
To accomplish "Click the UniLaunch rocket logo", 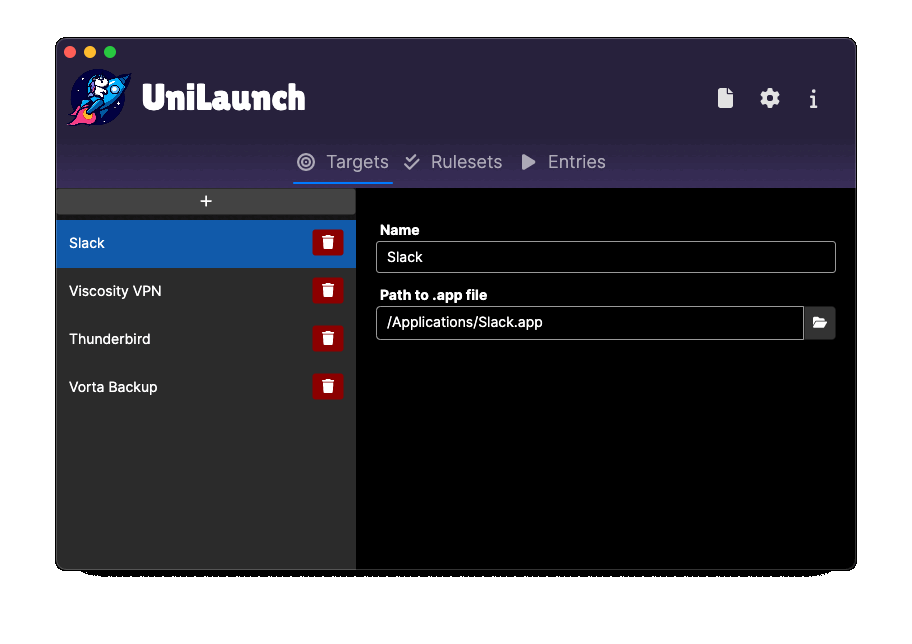I will coord(100,97).
